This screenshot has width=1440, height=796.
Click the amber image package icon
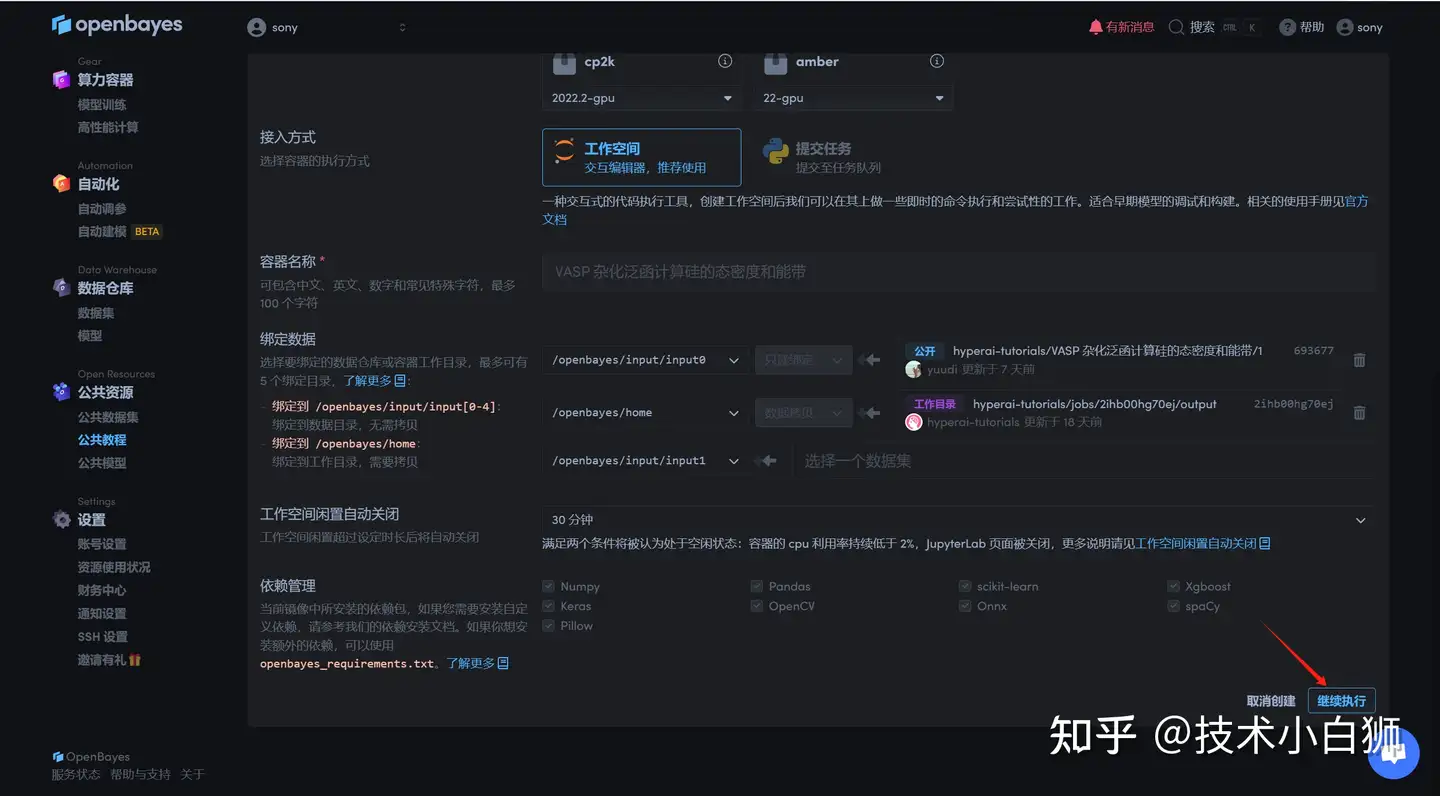click(x=776, y=63)
